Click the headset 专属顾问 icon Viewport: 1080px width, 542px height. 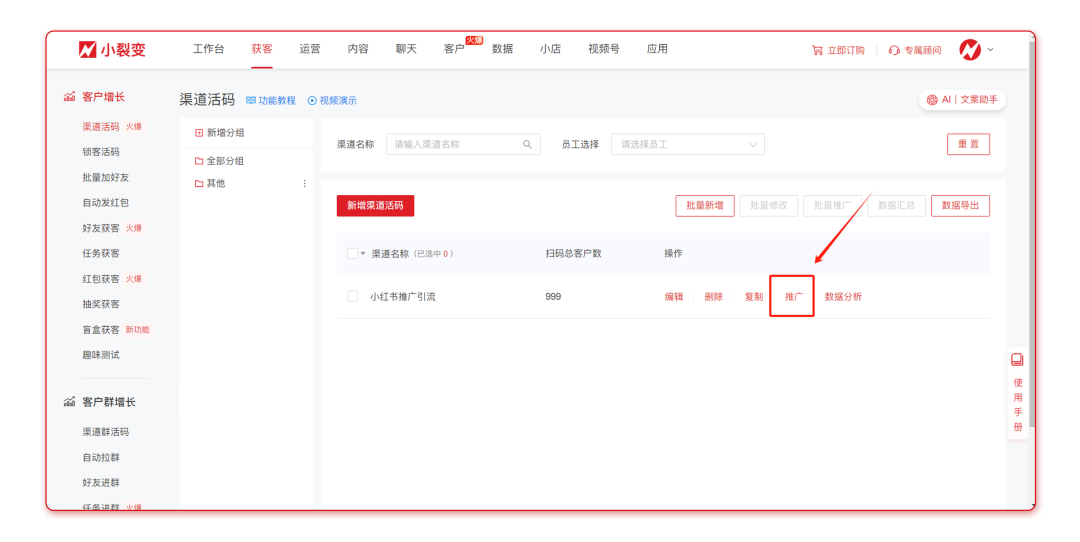coord(894,50)
